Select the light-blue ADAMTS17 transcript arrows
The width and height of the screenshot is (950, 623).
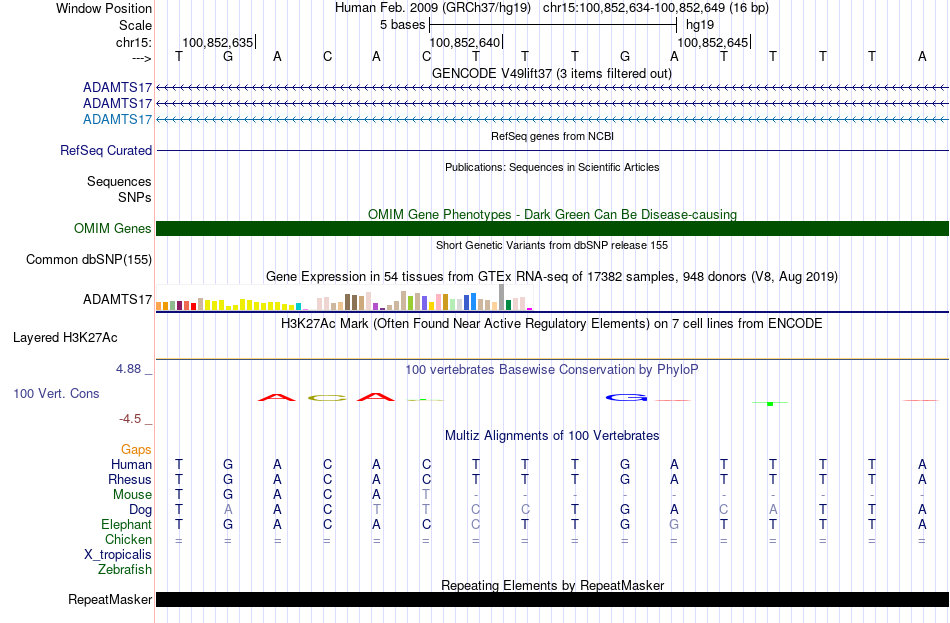(552, 119)
